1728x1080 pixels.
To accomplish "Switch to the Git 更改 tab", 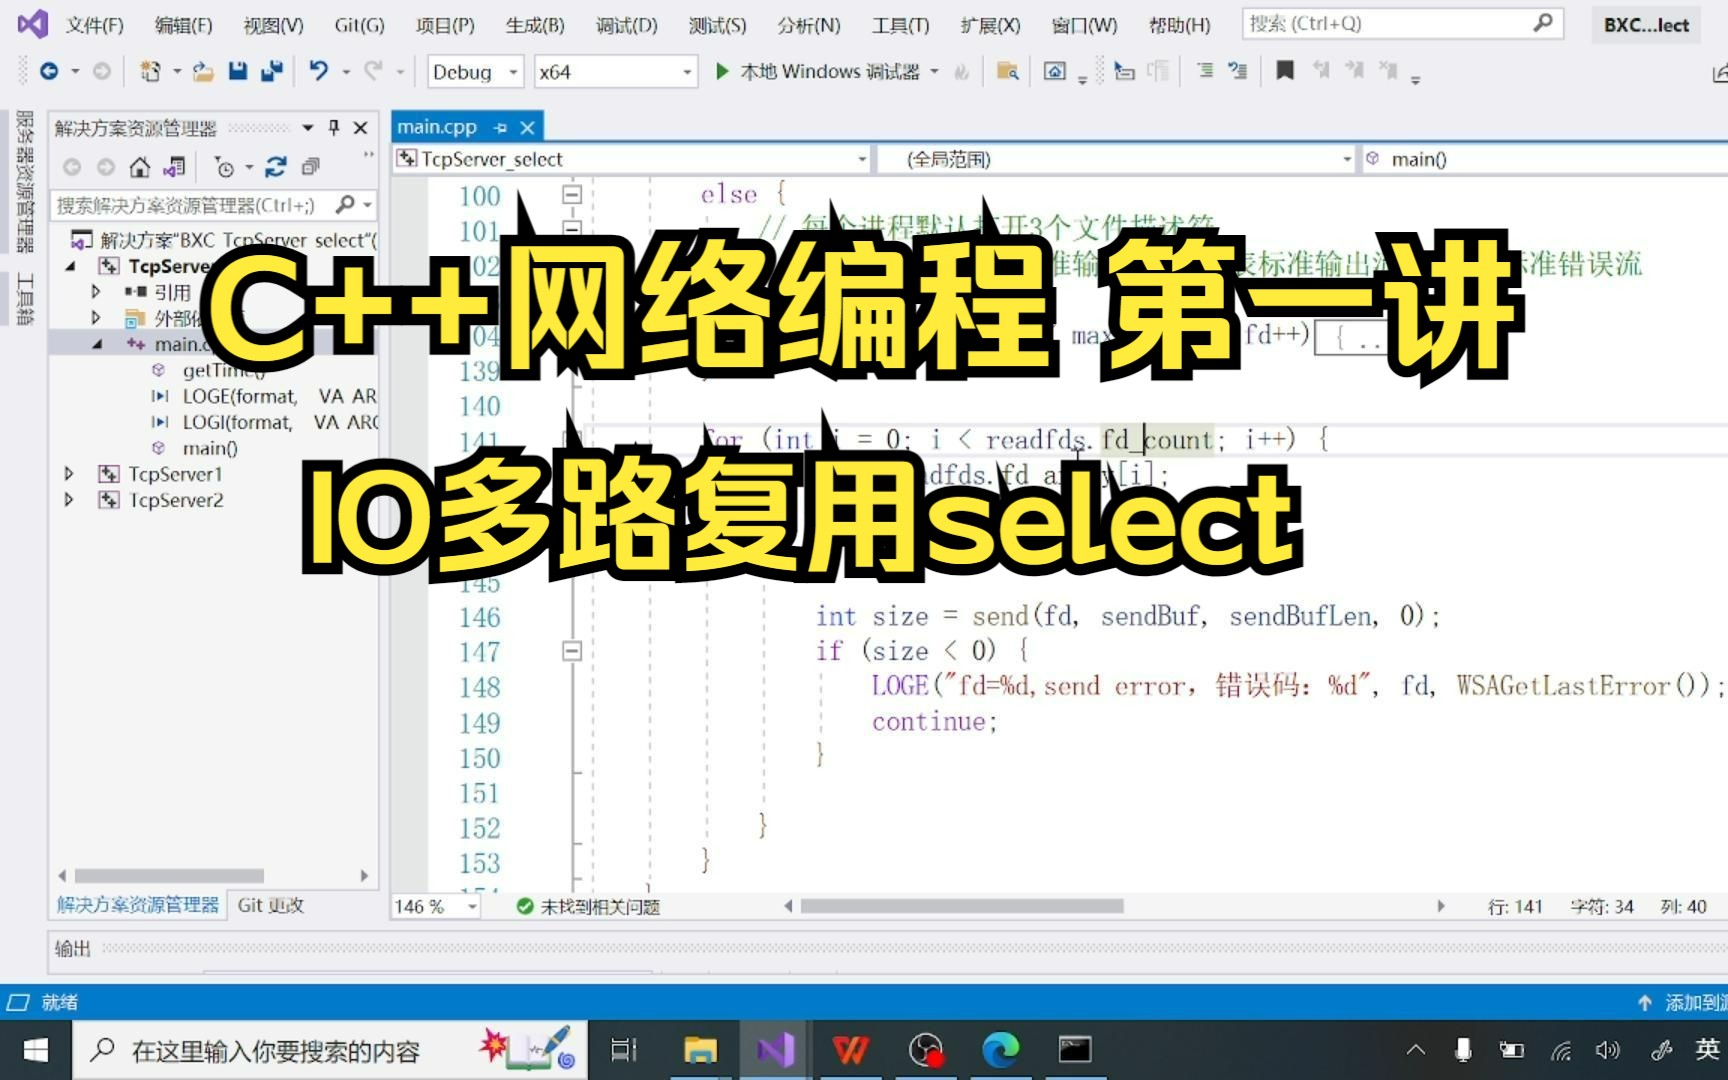I will (x=270, y=905).
